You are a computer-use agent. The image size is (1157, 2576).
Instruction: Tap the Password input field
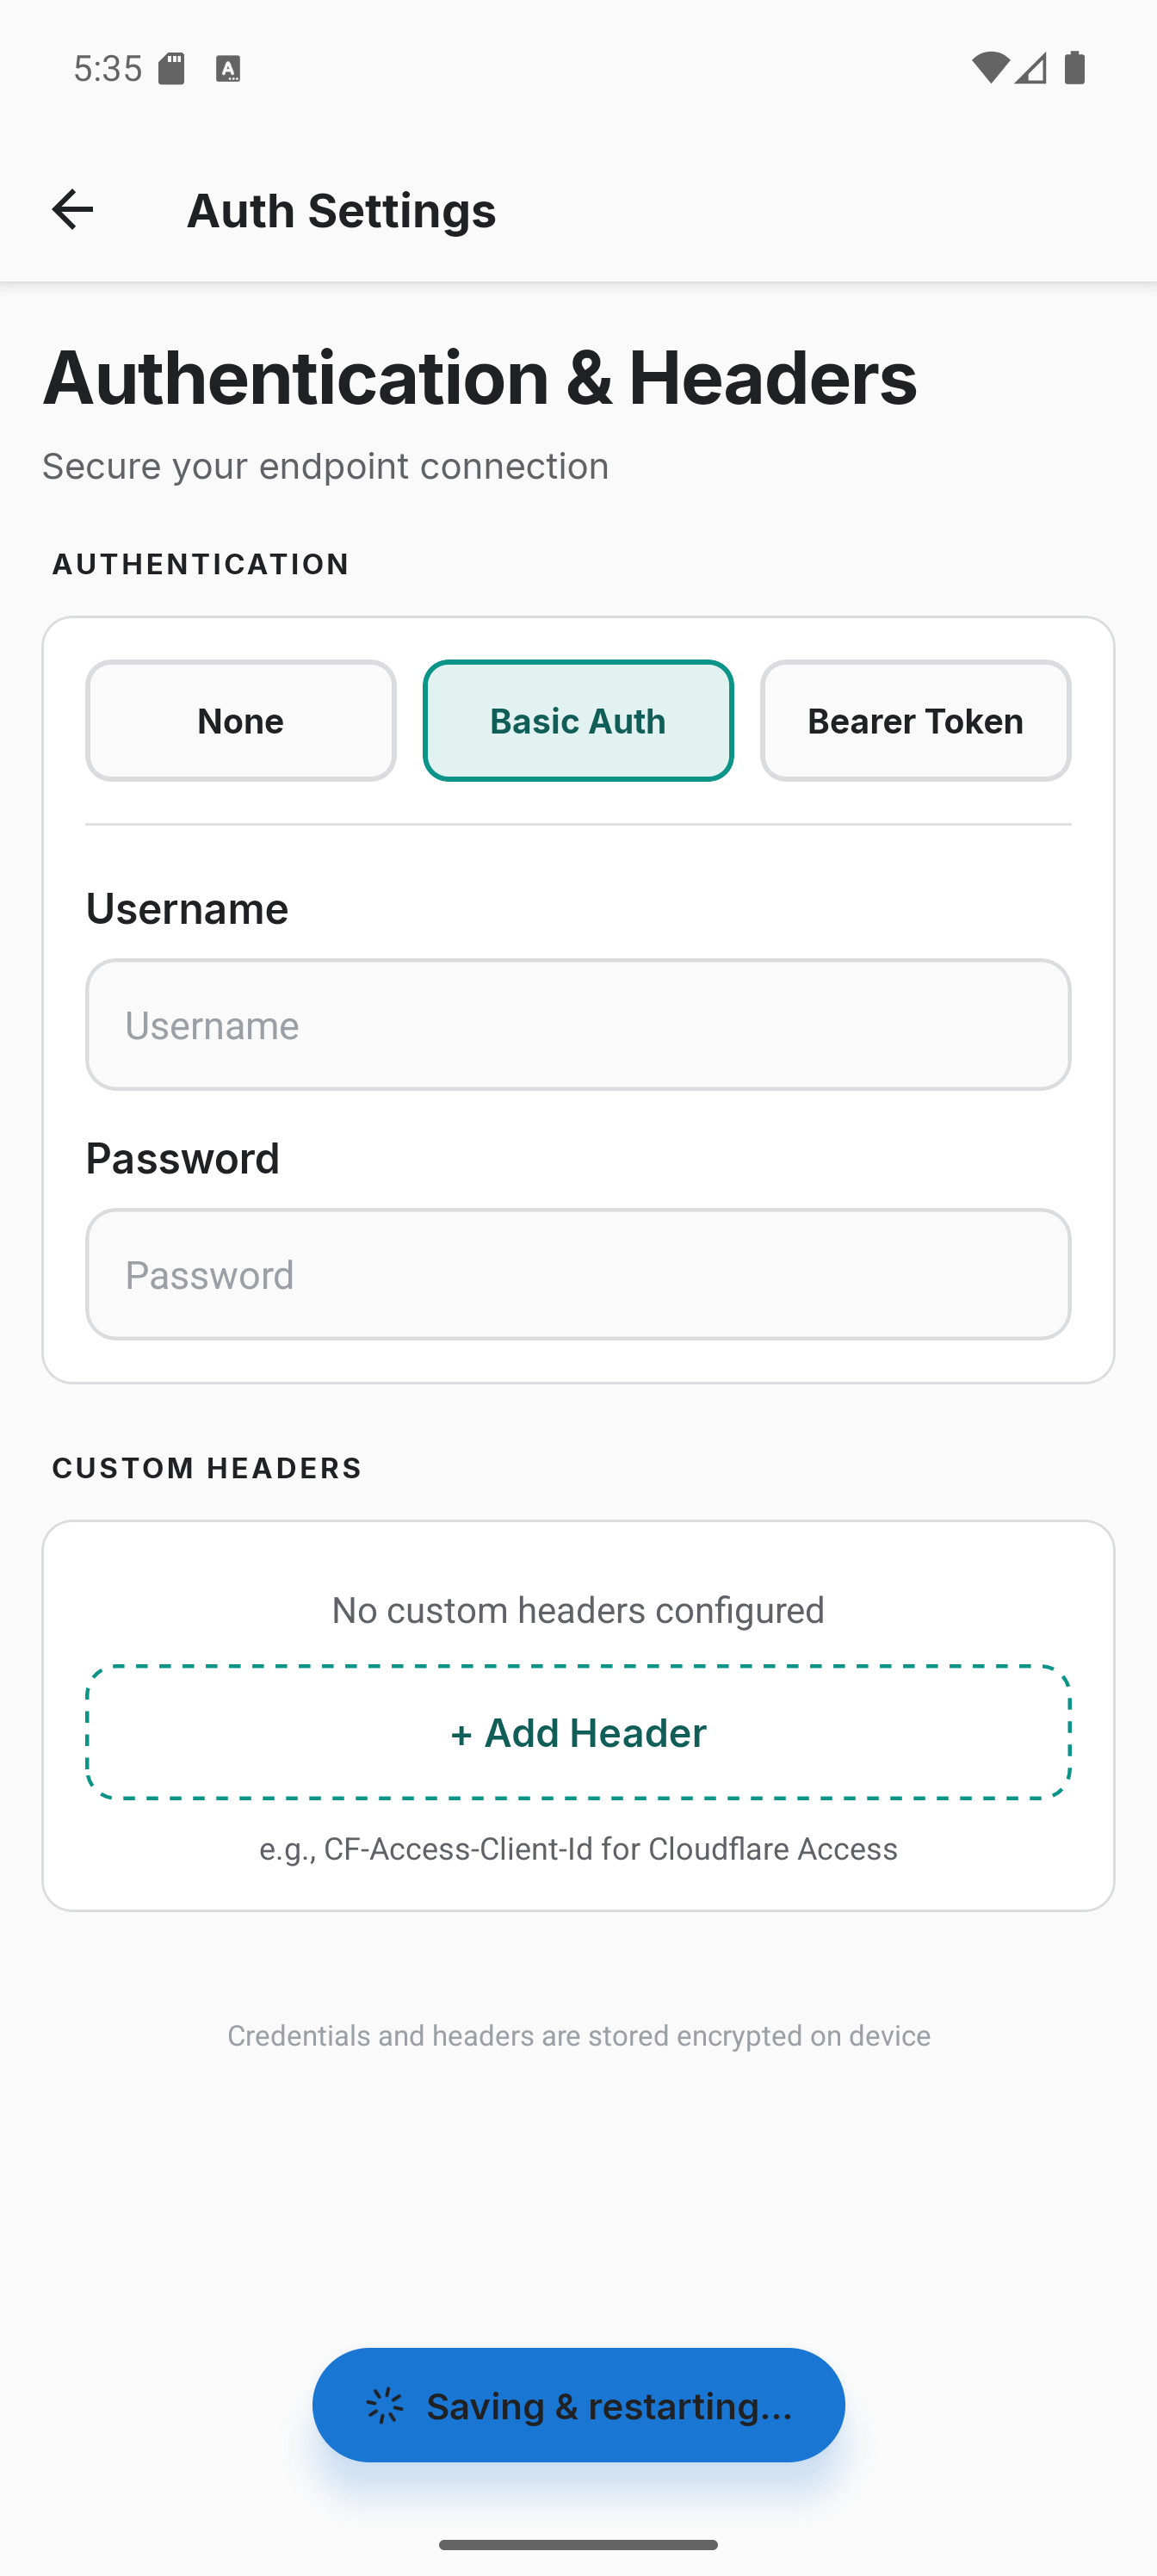tap(578, 1274)
